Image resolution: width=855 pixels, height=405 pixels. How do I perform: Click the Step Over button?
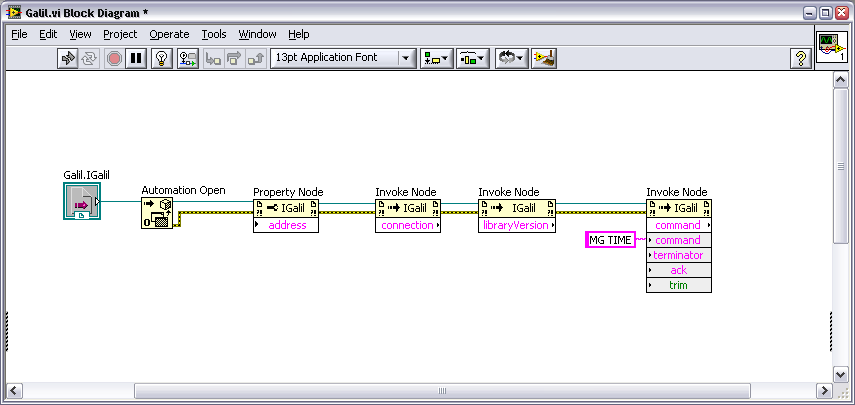234,58
